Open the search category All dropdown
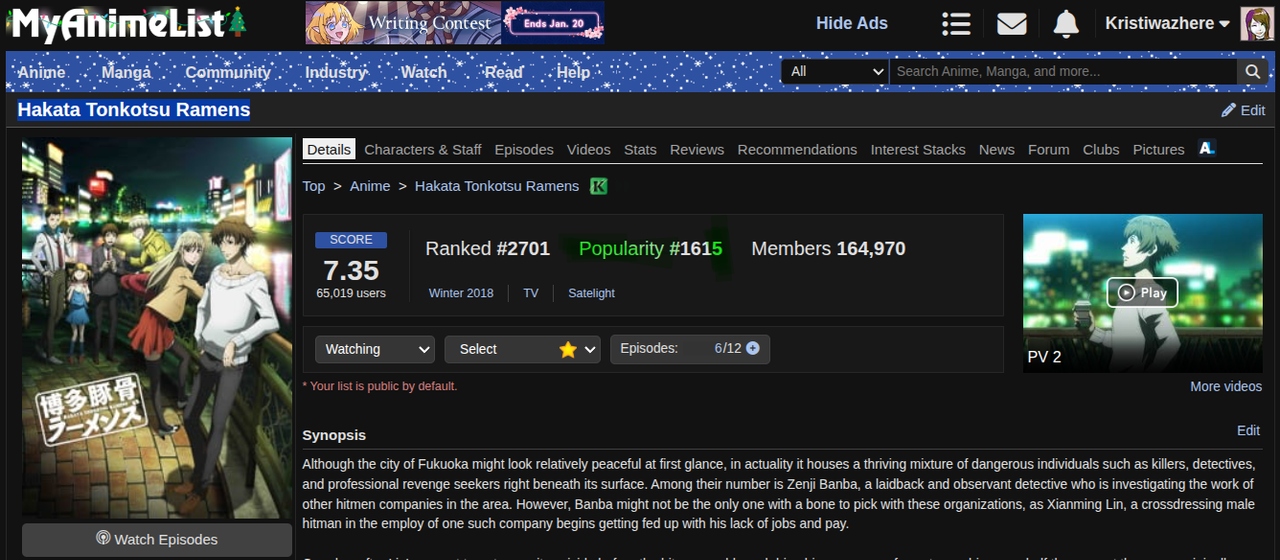 coord(835,71)
